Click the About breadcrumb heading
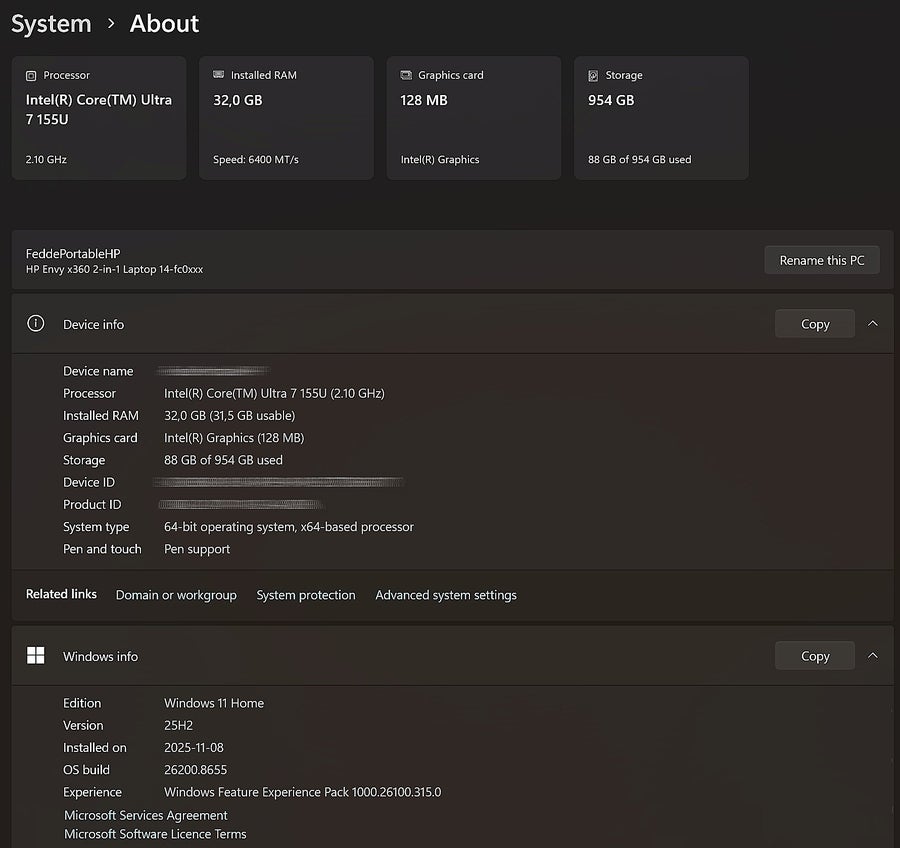The image size is (900, 848). [x=164, y=24]
